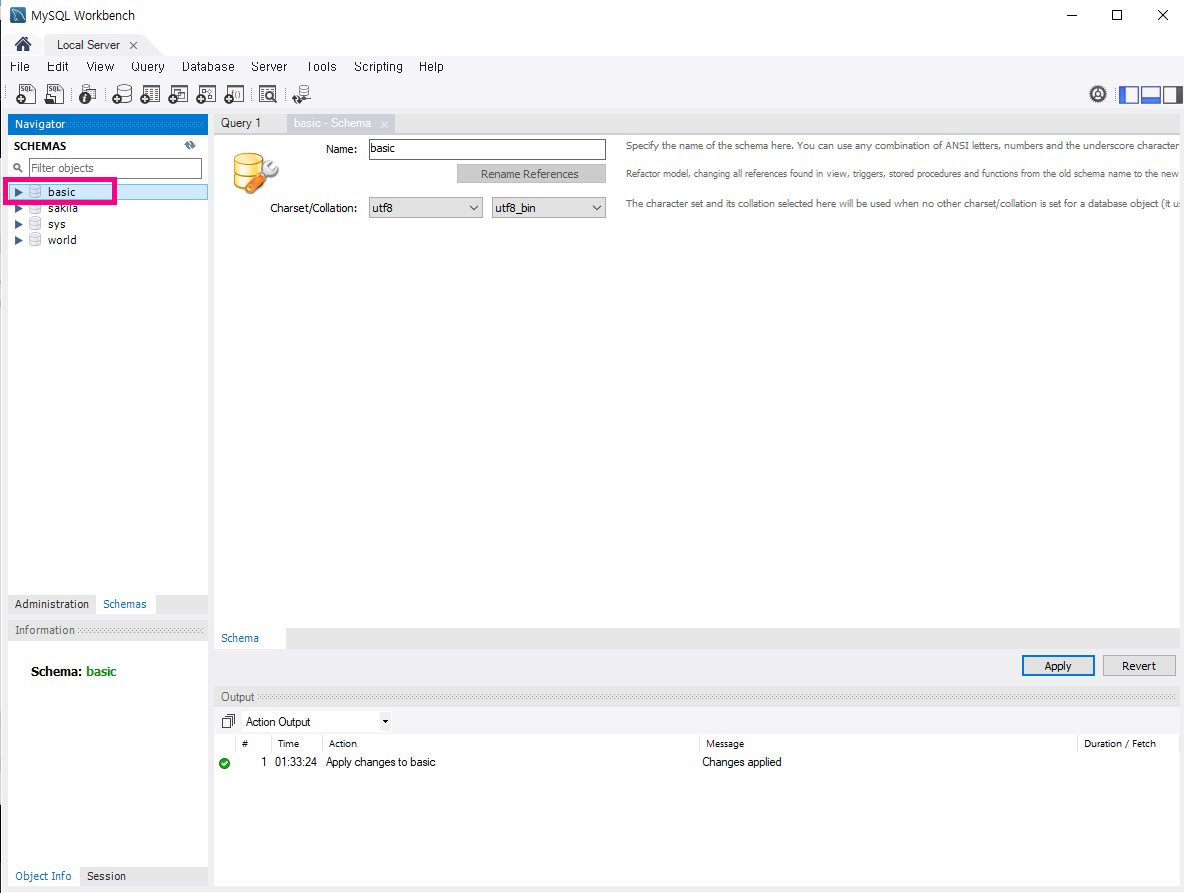Screen dimensions: 1184x893
Task: Create new table toolbar icon
Action: click(x=150, y=94)
